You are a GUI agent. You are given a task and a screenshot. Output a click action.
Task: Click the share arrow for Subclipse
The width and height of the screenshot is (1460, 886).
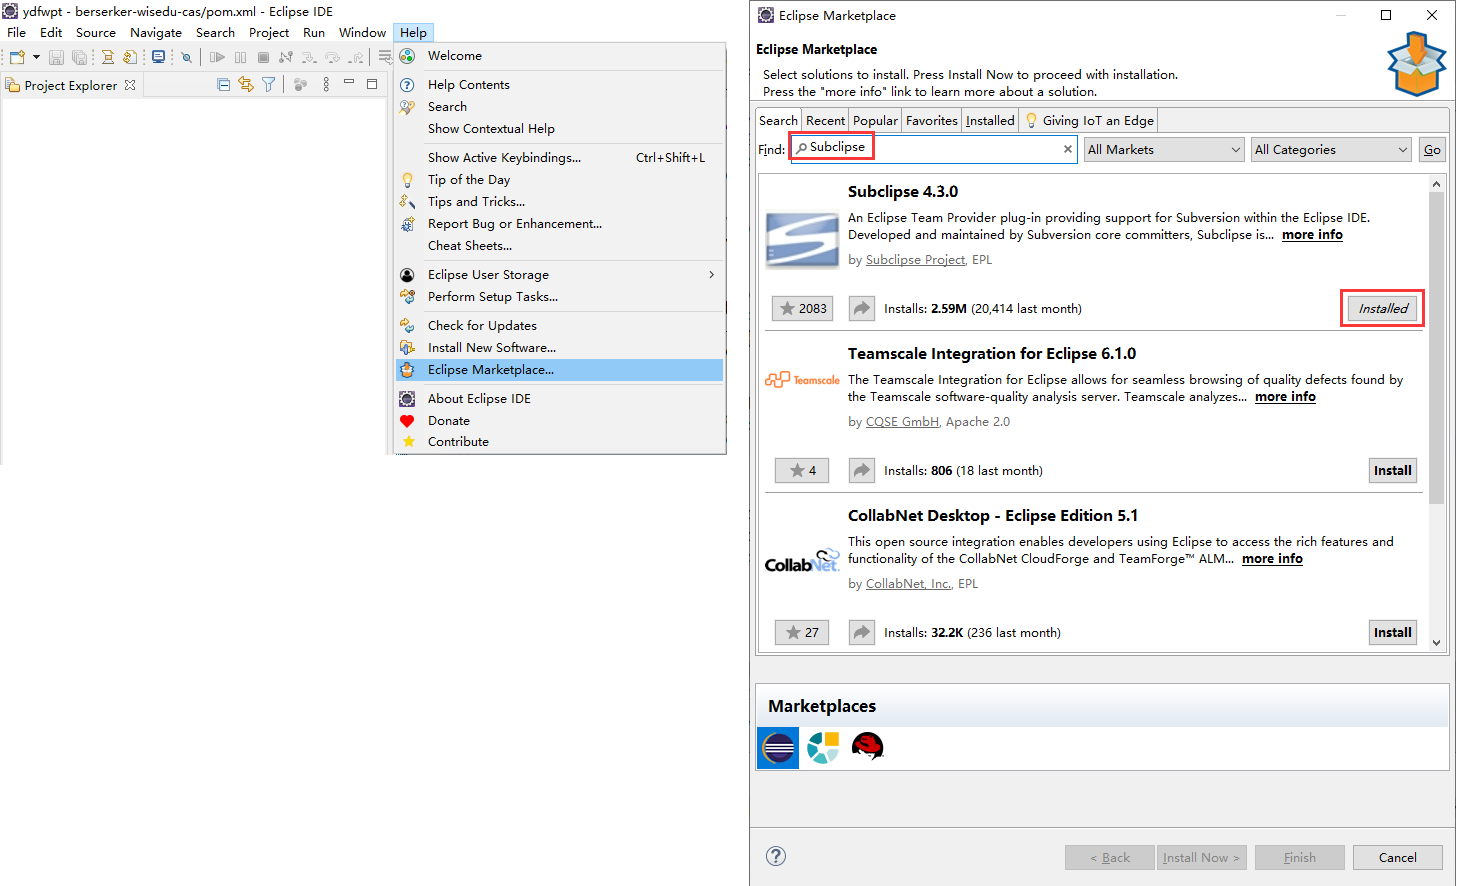click(x=861, y=309)
